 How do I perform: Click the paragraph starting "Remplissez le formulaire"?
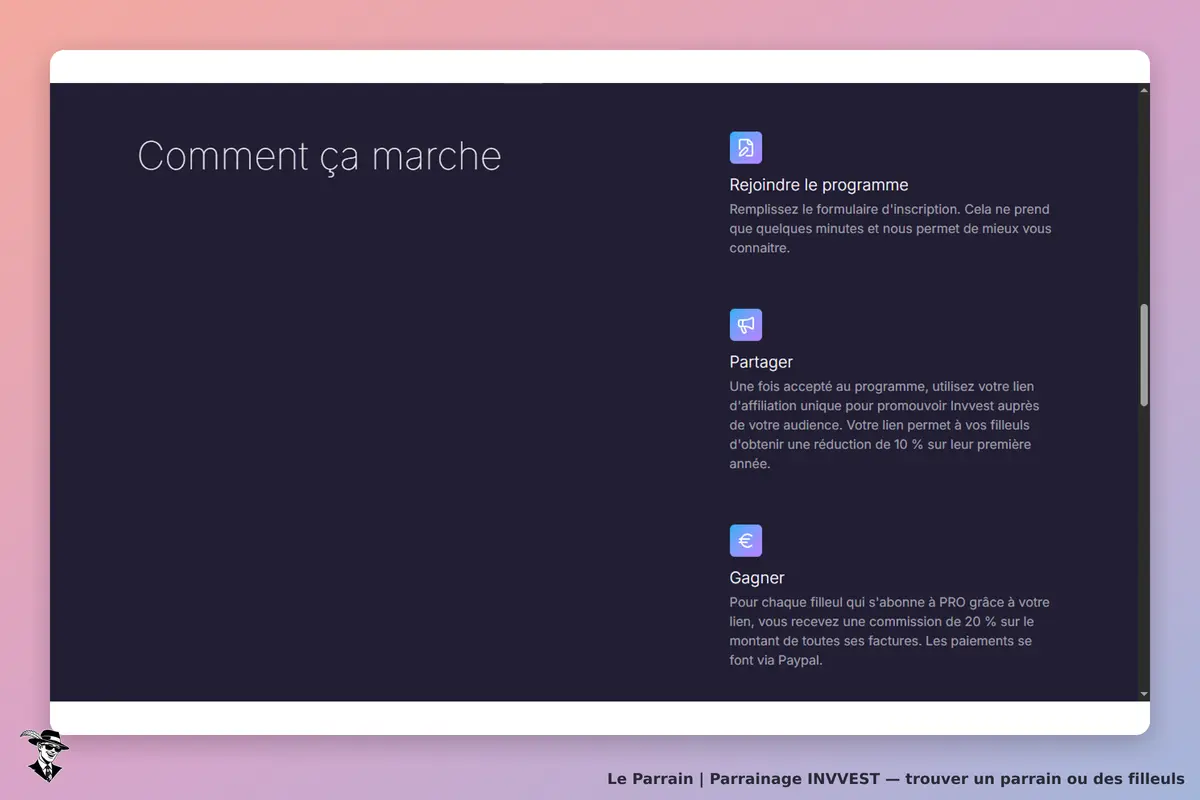(891, 229)
